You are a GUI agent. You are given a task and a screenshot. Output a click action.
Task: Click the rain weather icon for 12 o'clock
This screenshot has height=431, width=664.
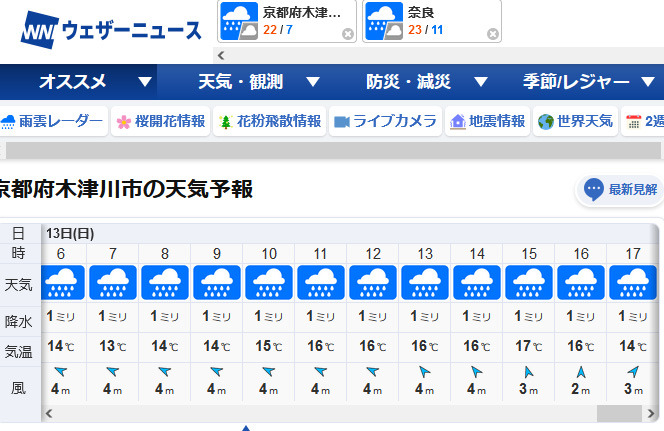coord(373,282)
